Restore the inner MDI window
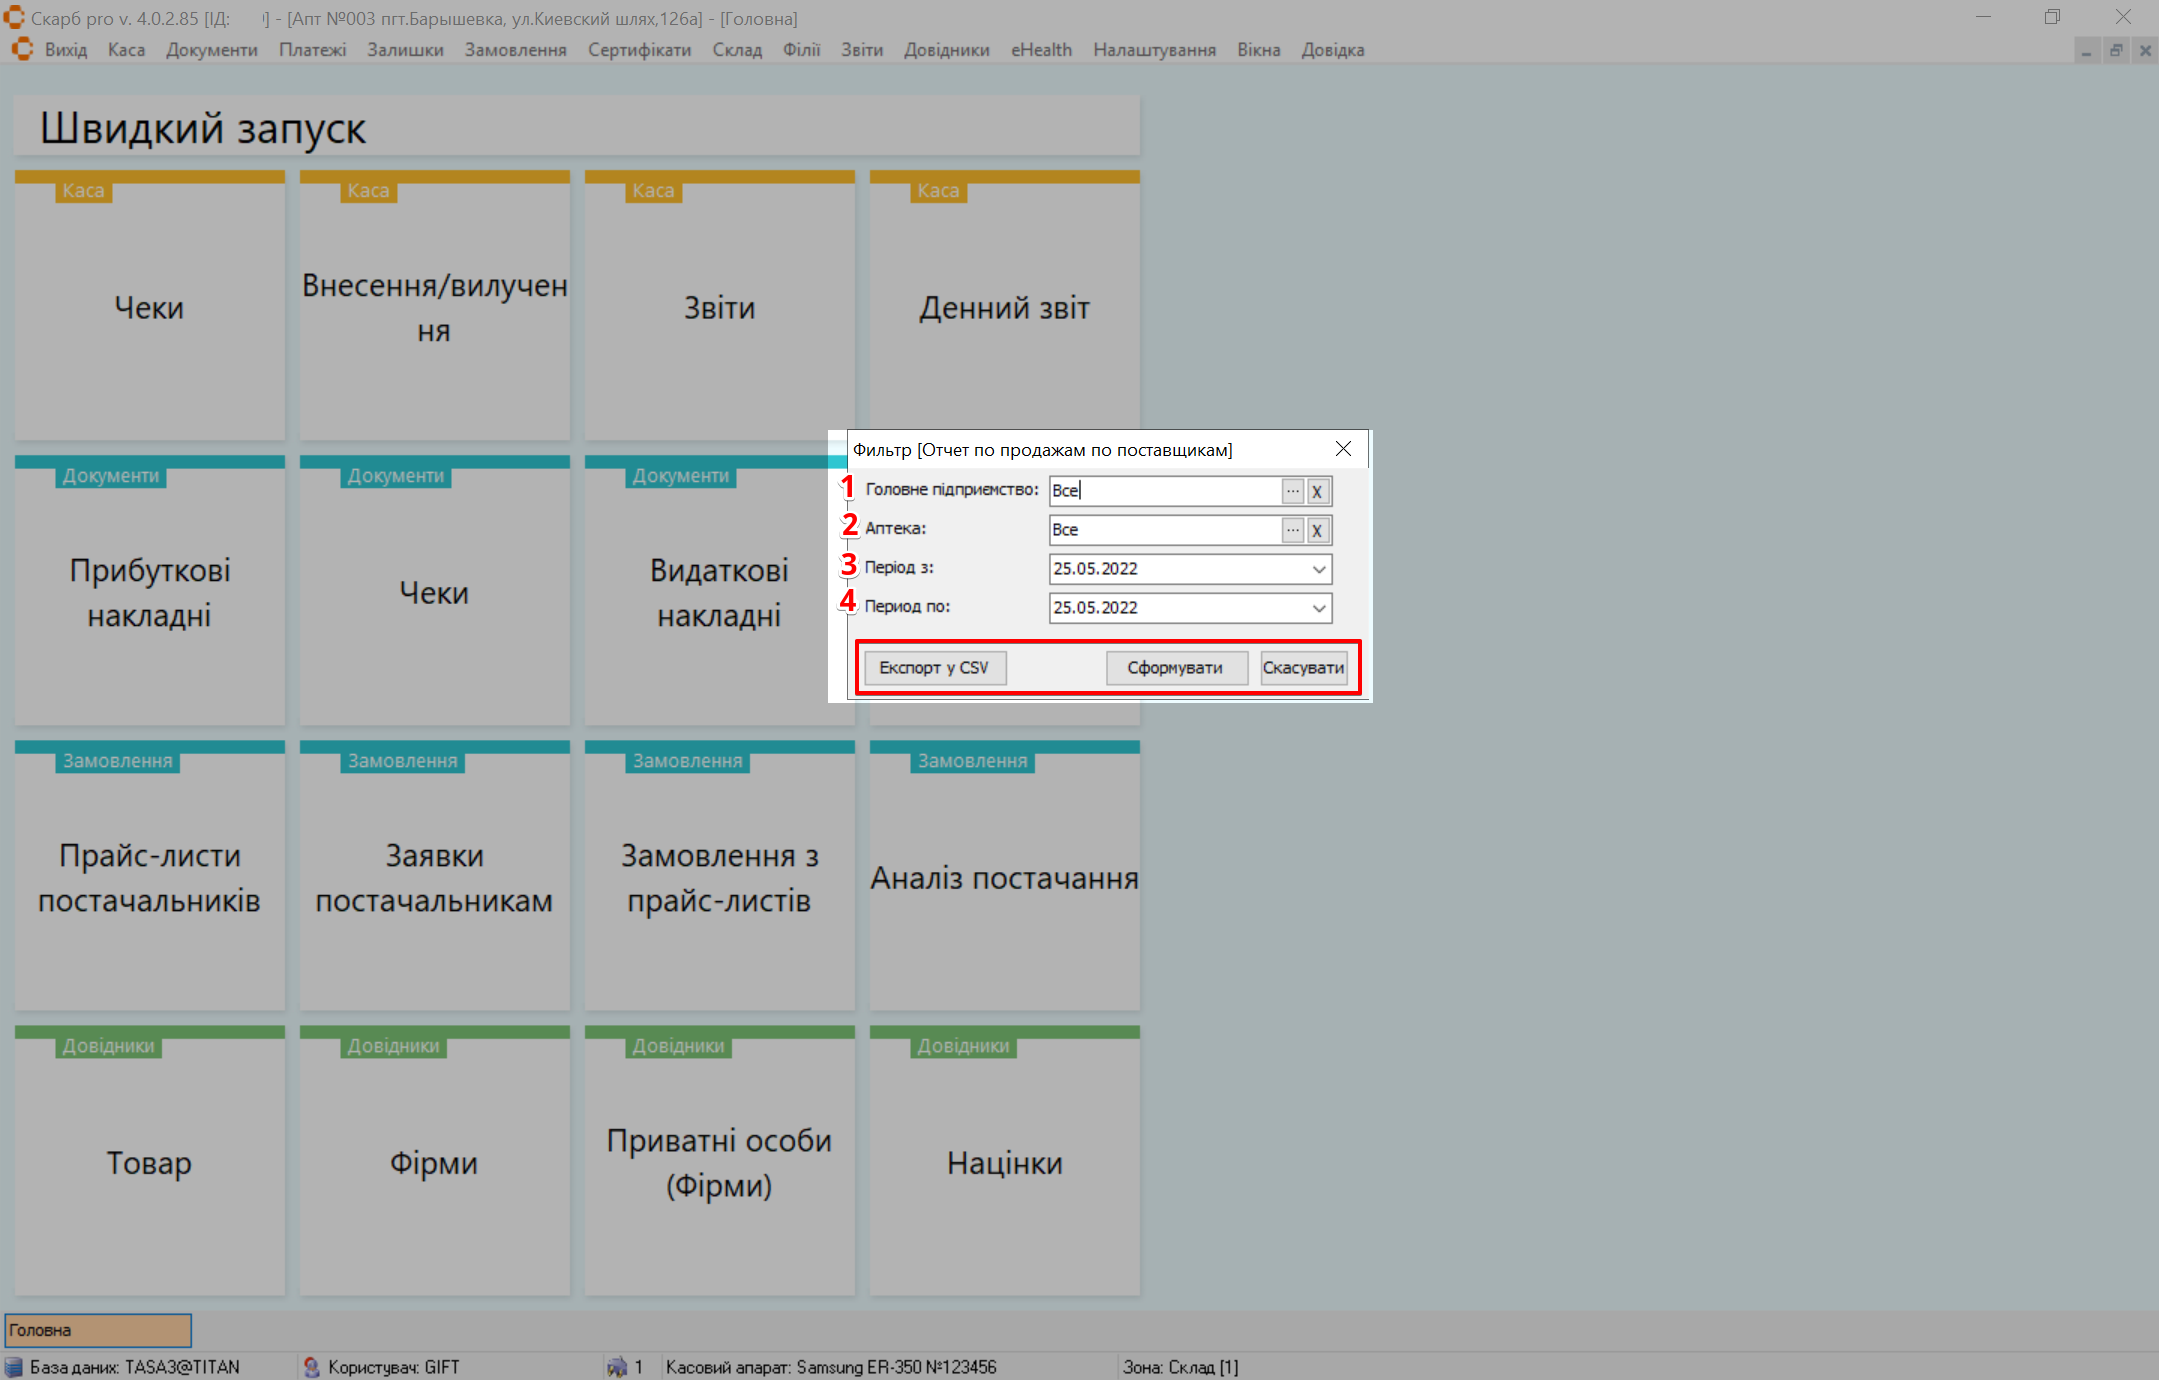 coord(2115,51)
